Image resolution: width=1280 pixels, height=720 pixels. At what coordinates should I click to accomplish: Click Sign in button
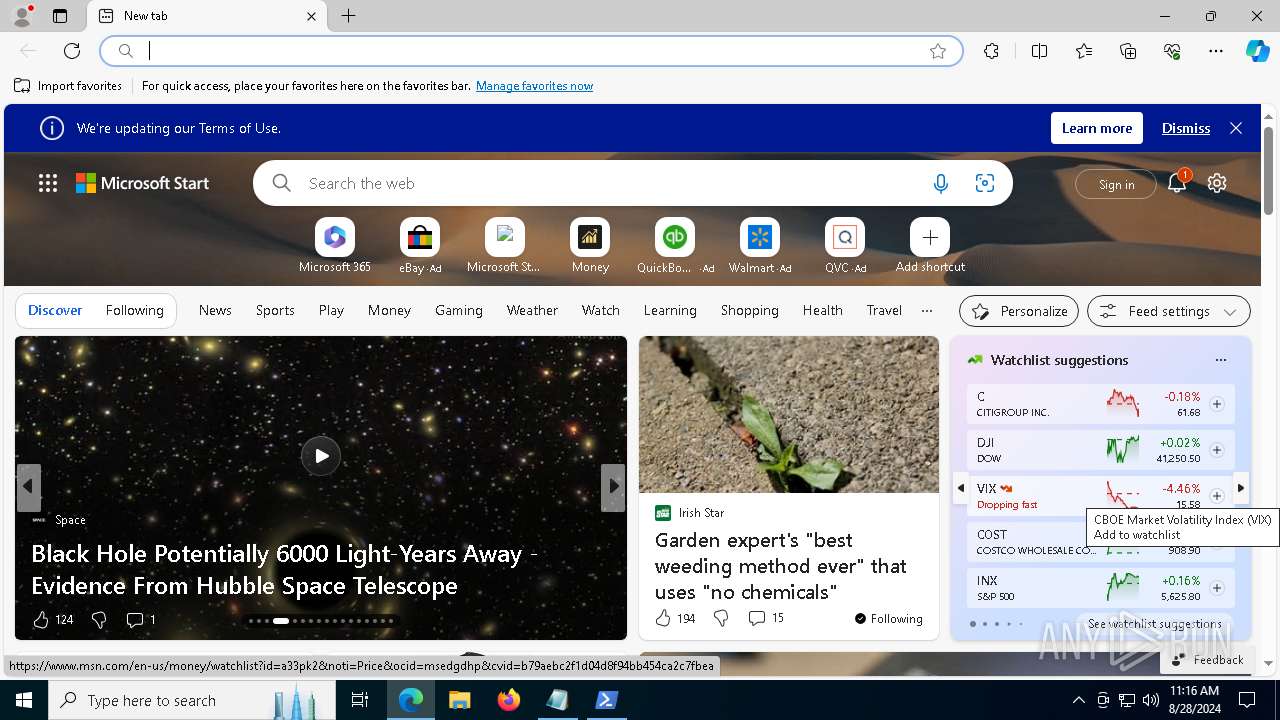coord(1116,184)
